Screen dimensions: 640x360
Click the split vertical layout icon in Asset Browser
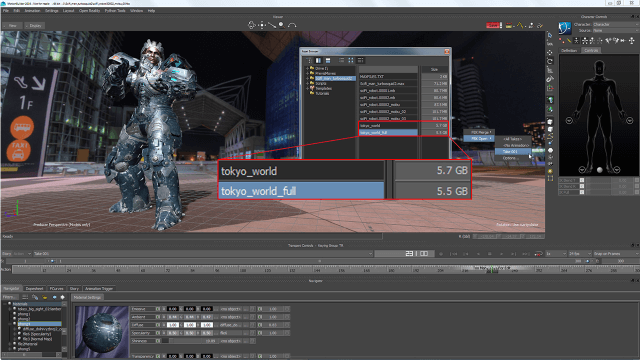point(318,60)
